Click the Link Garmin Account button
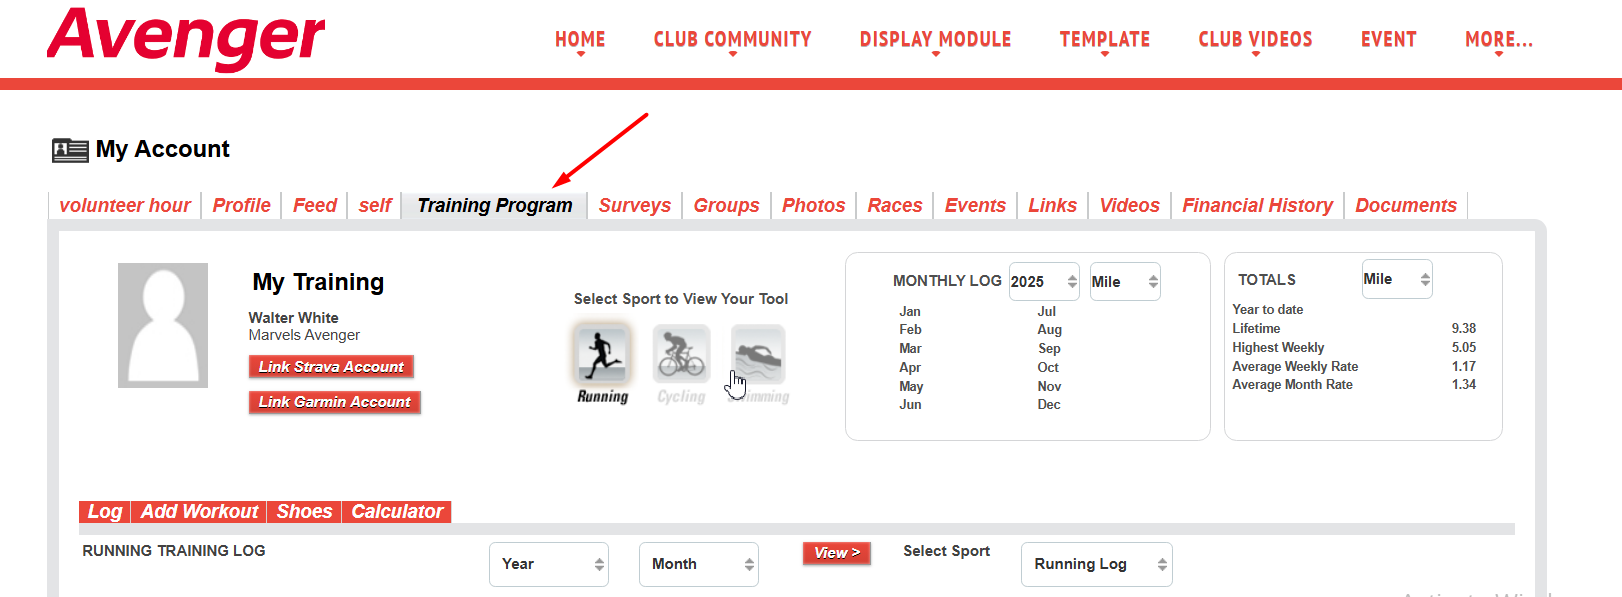 pyautogui.click(x=334, y=402)
